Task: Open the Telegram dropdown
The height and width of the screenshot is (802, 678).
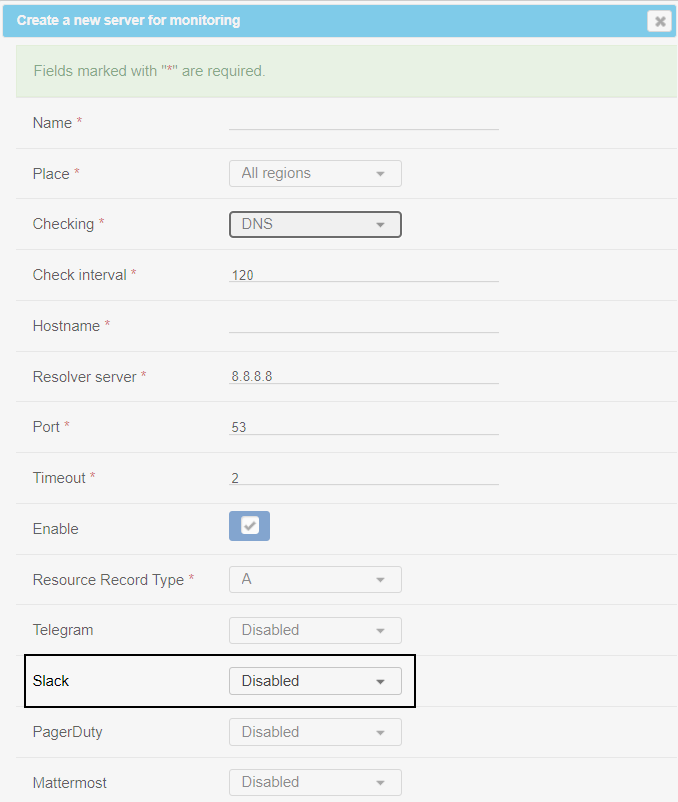Action: 315,630
